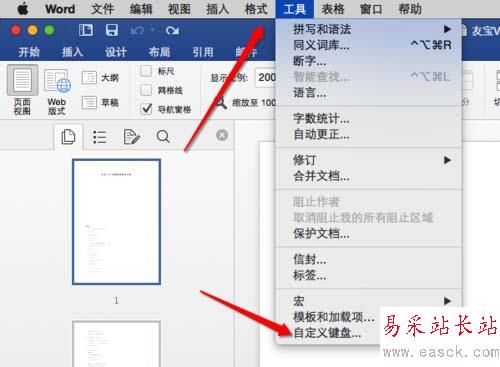The image size is (500, 367).
Task: Switch to the Design (设计) ribbon tab
Action: click(x=116, y=52)
